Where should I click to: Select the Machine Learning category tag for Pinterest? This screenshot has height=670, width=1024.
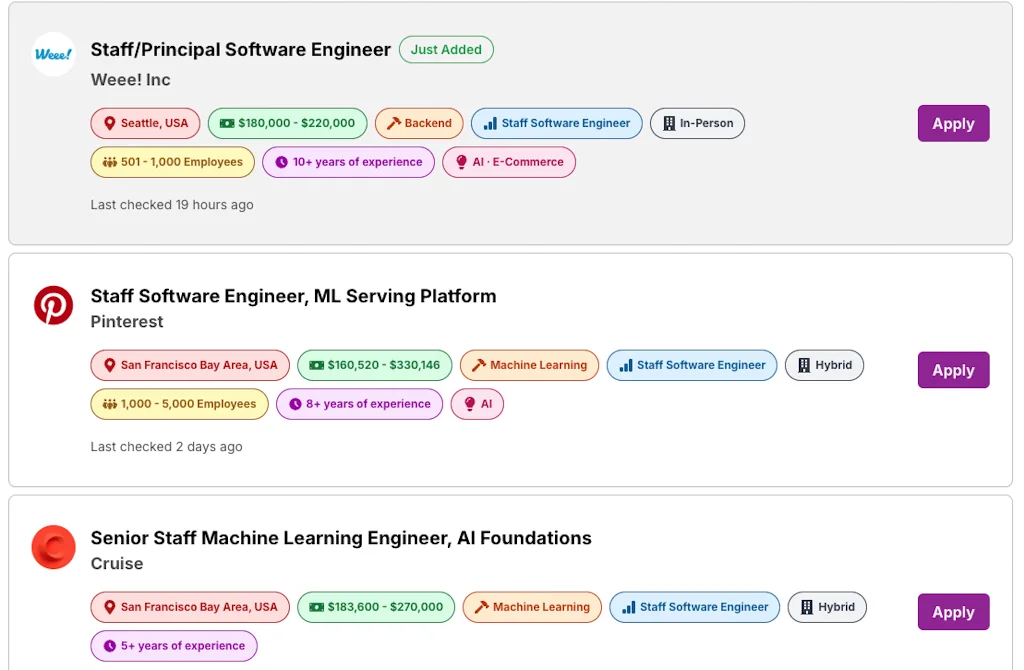click(x=529, y=365)
